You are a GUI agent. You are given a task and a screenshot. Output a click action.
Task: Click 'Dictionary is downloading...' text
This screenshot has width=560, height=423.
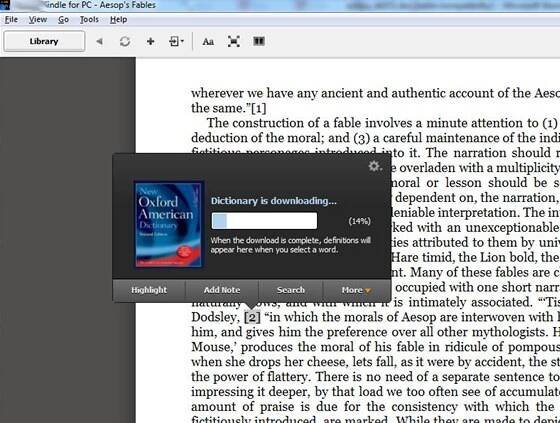click(274, 201)
